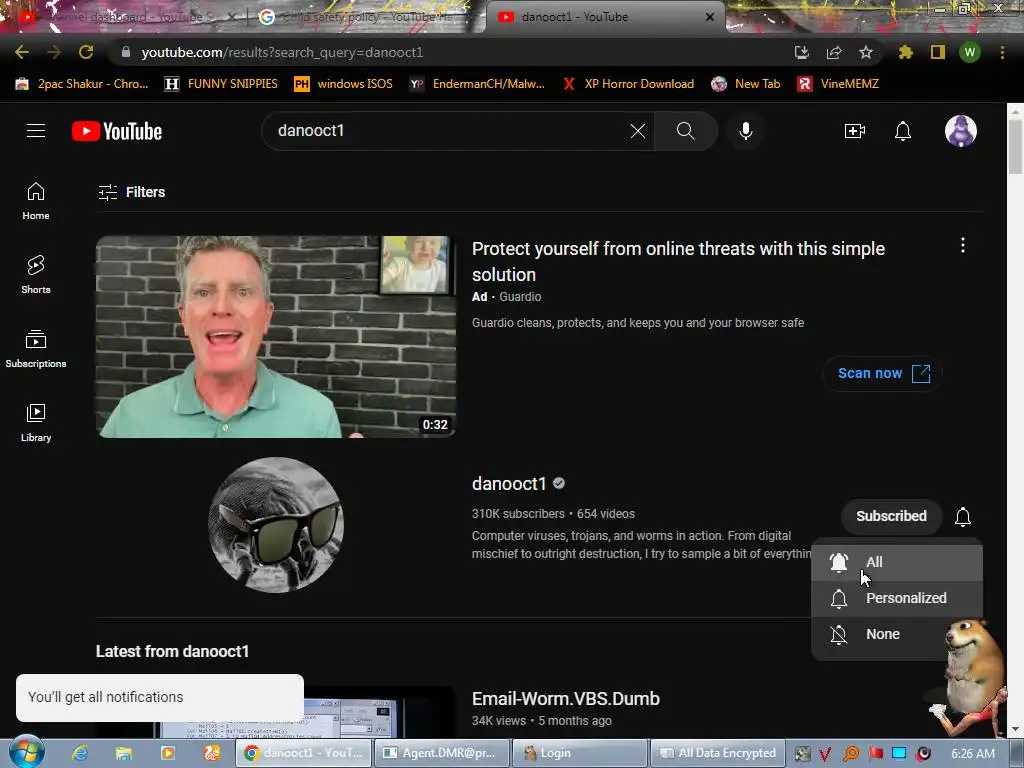Open the FUNNY SNIPPIES bookmark
This screenshot has height=768, width=1024.
[221, 84]
